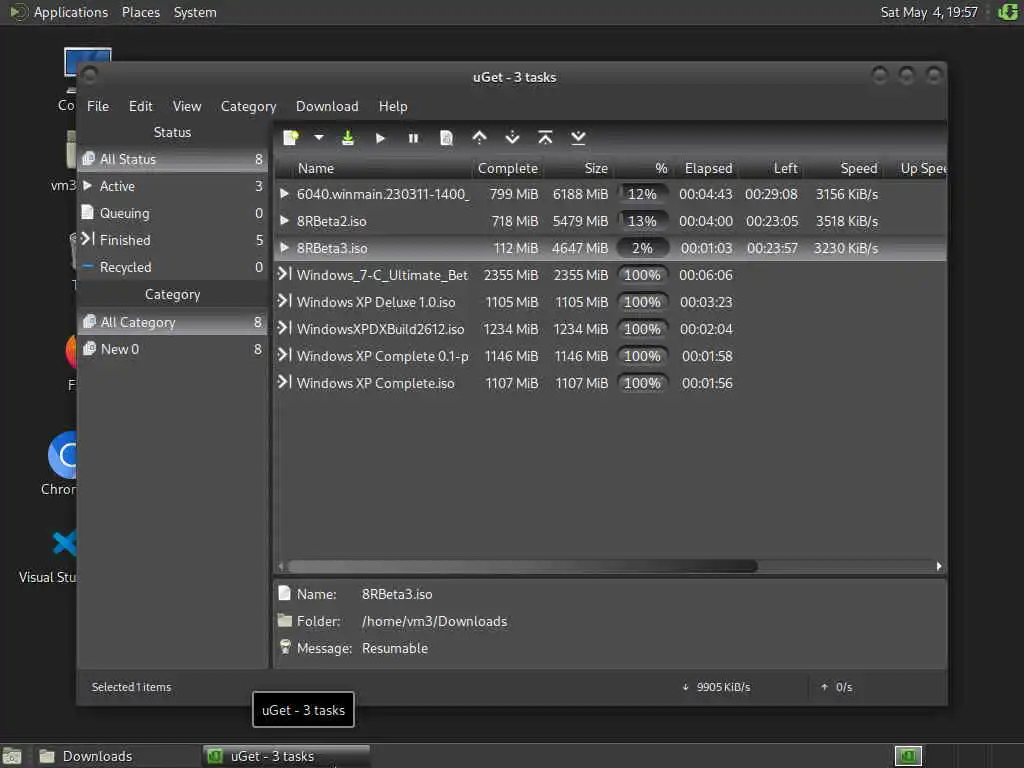Move selected download down one position
The height and width of the screenshot is (768, 1024).
pyautogui.click(x=513, y=138)
